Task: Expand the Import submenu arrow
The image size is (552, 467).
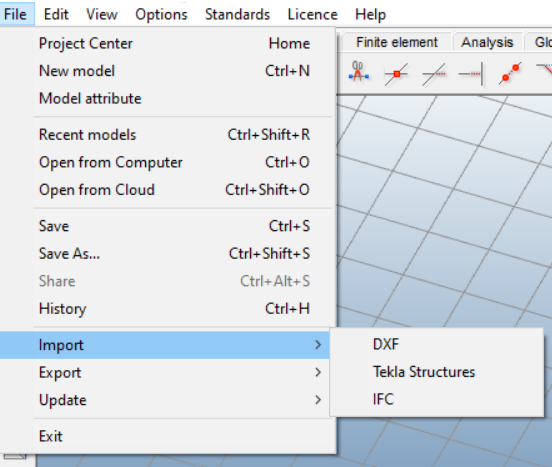Action: tap(318, 345)
